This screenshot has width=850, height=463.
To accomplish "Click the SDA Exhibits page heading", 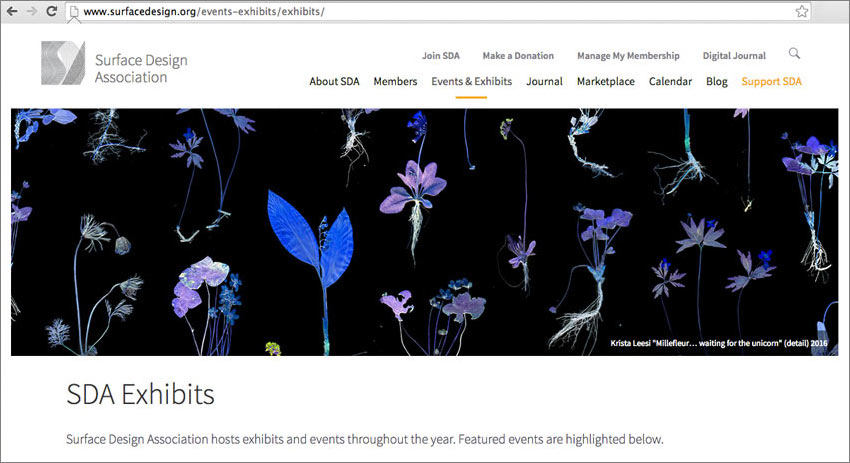I will pos(140,394).
